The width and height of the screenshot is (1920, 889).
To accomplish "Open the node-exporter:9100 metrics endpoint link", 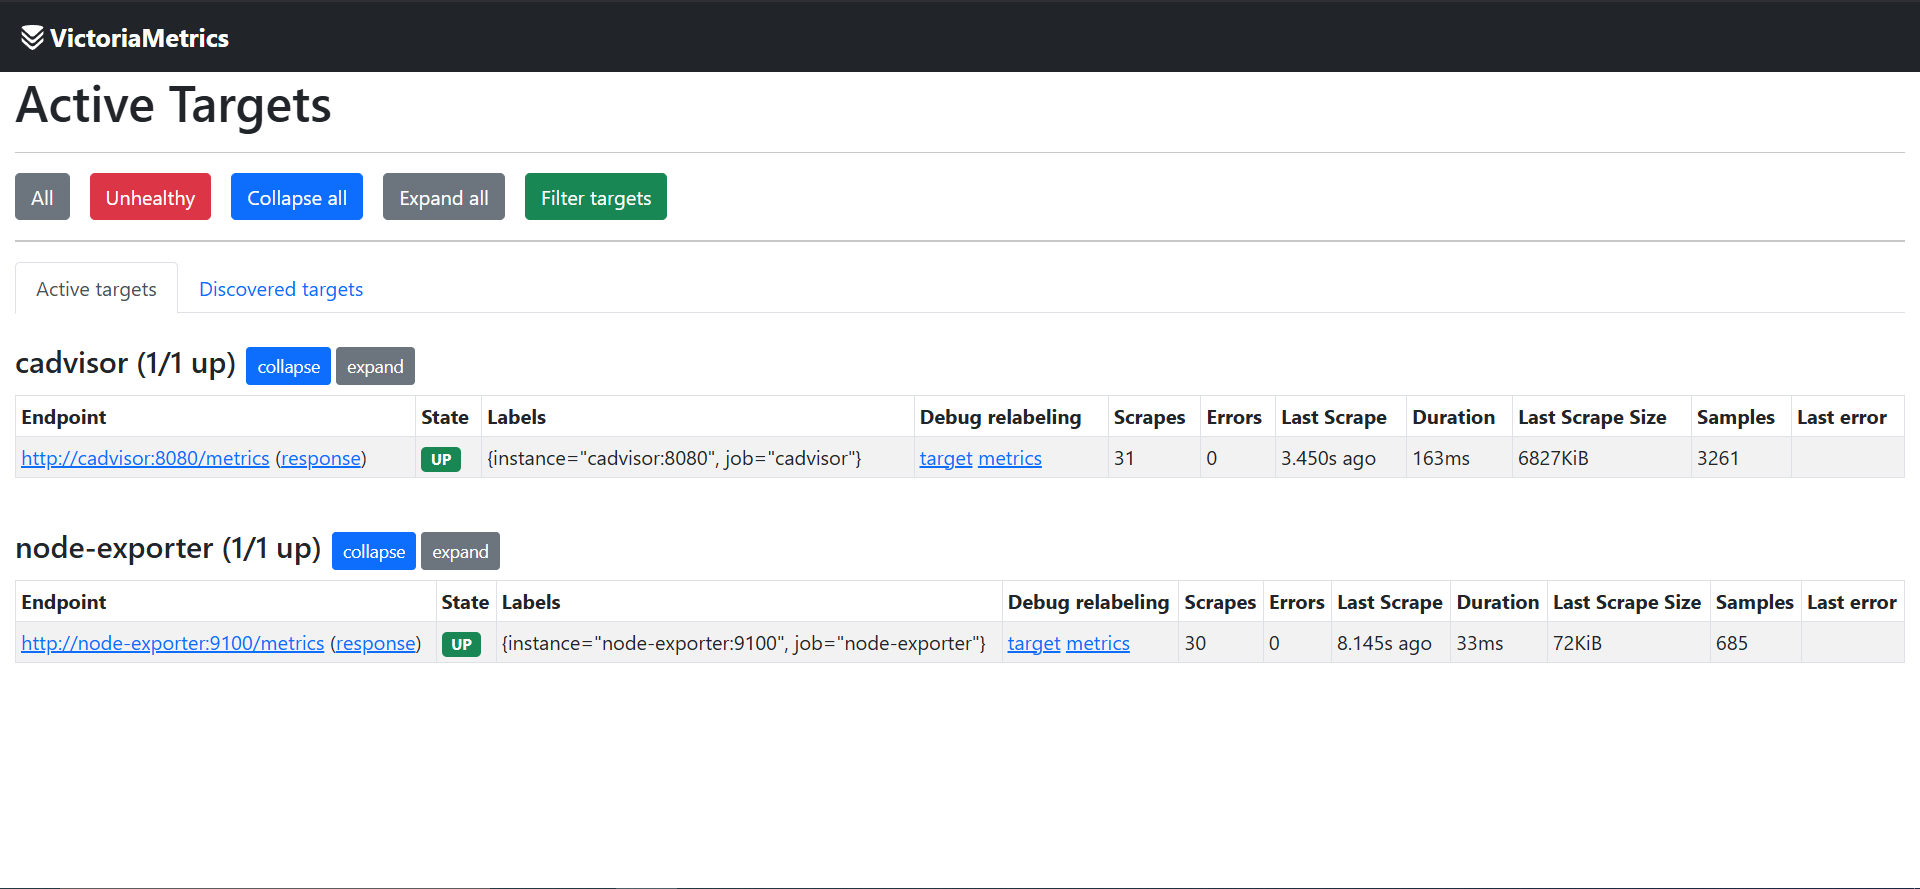I will [x=173, y=643].
